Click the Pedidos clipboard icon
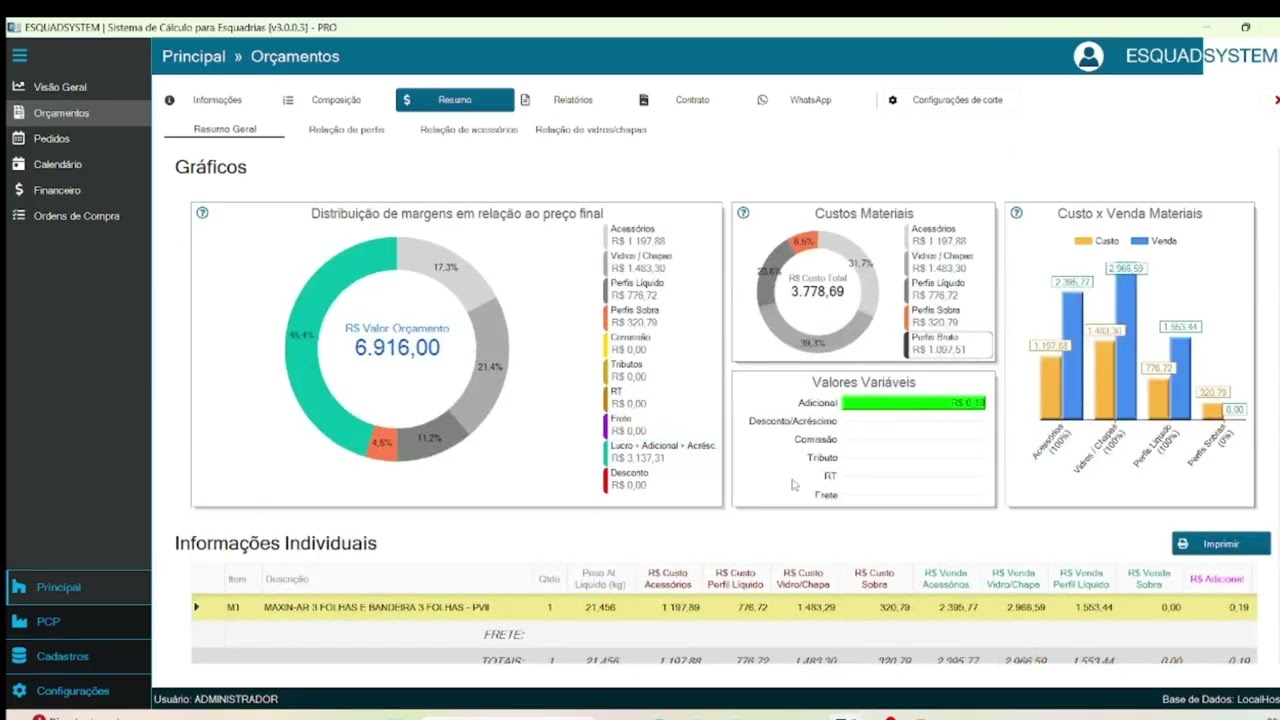 tap(18, 138)
